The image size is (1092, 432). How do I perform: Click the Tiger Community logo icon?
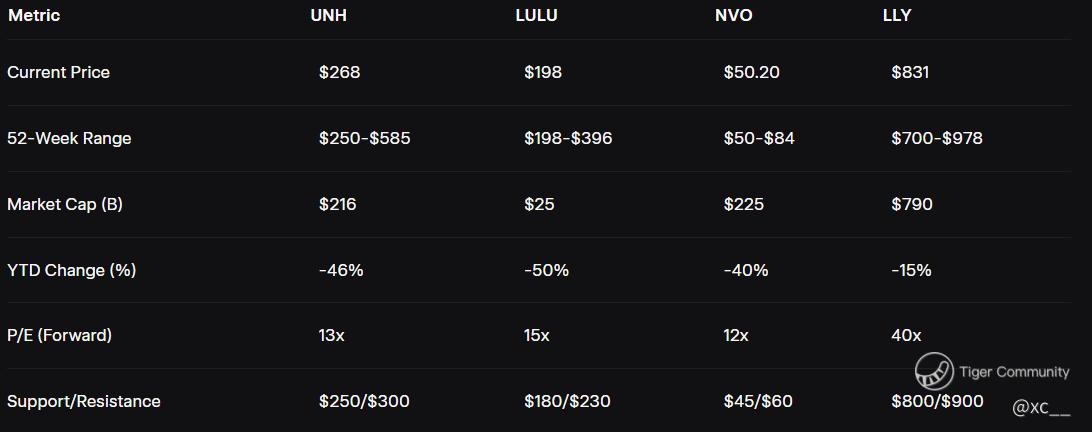coord(934,371)
